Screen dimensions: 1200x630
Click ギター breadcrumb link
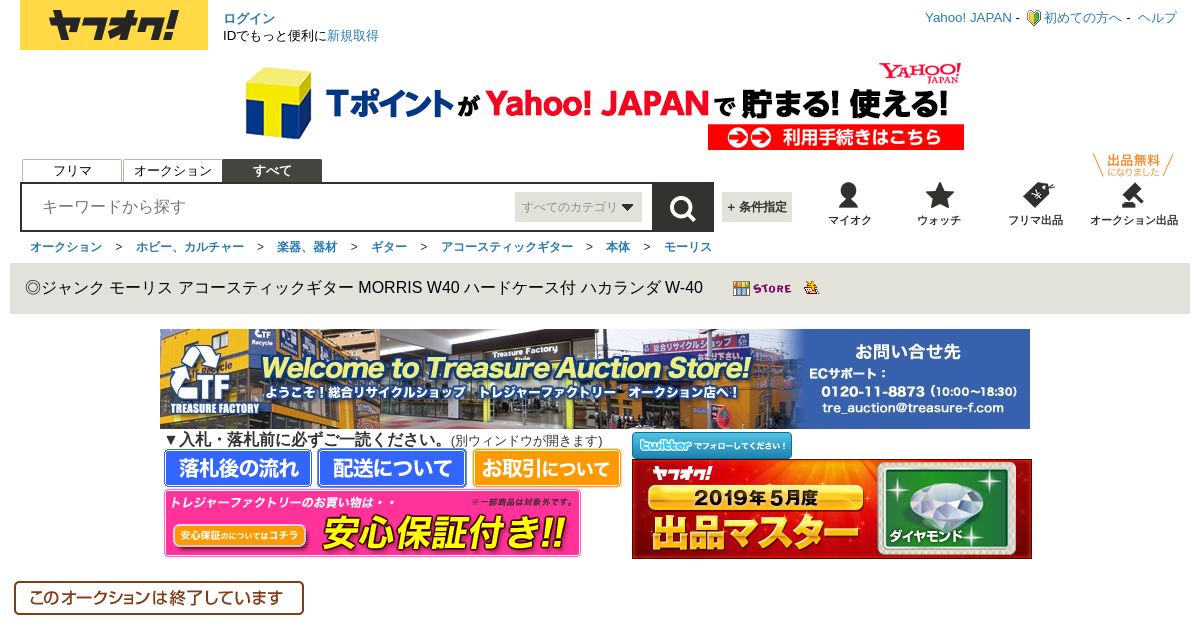click(389, 247)
